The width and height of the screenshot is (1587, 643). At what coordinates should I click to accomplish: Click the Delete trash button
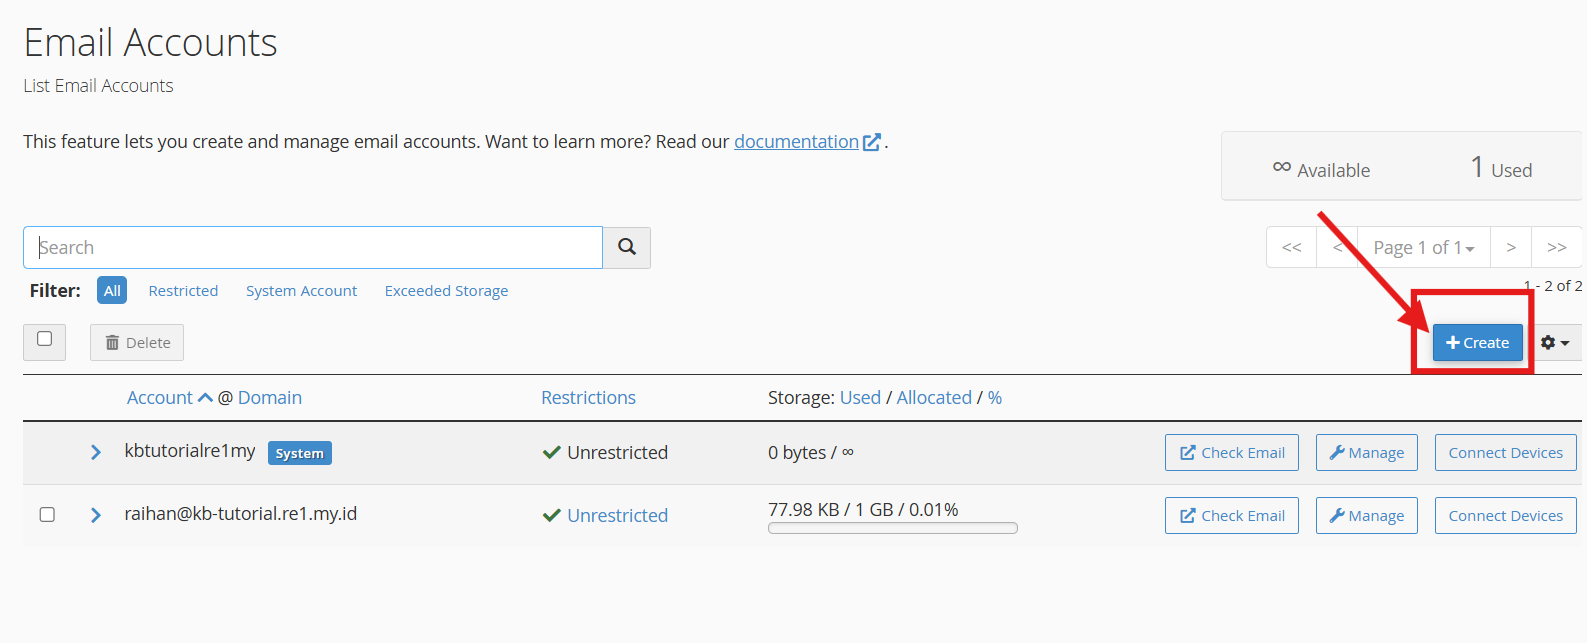pyautogui.click(x=137, y=343)
